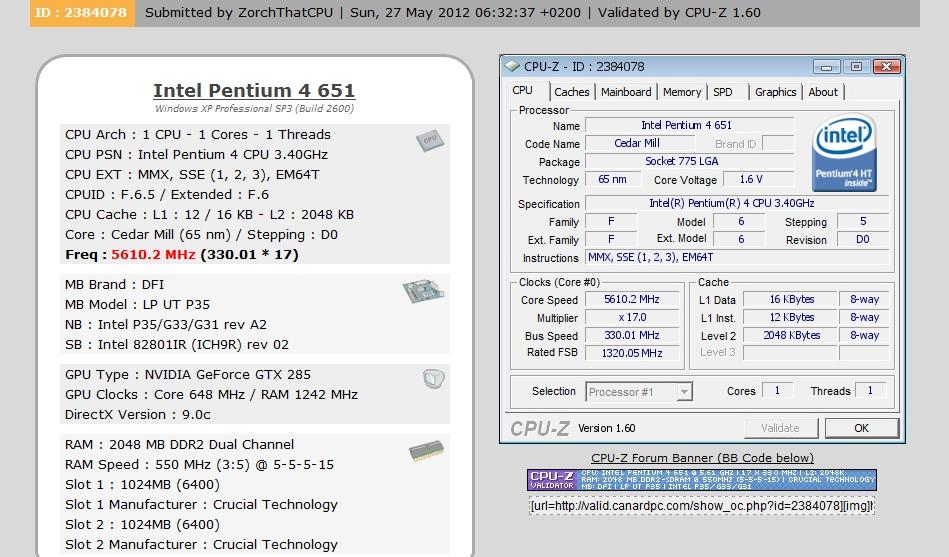
Task: Select the Graphics tab
Action: (x=775, y=92)
